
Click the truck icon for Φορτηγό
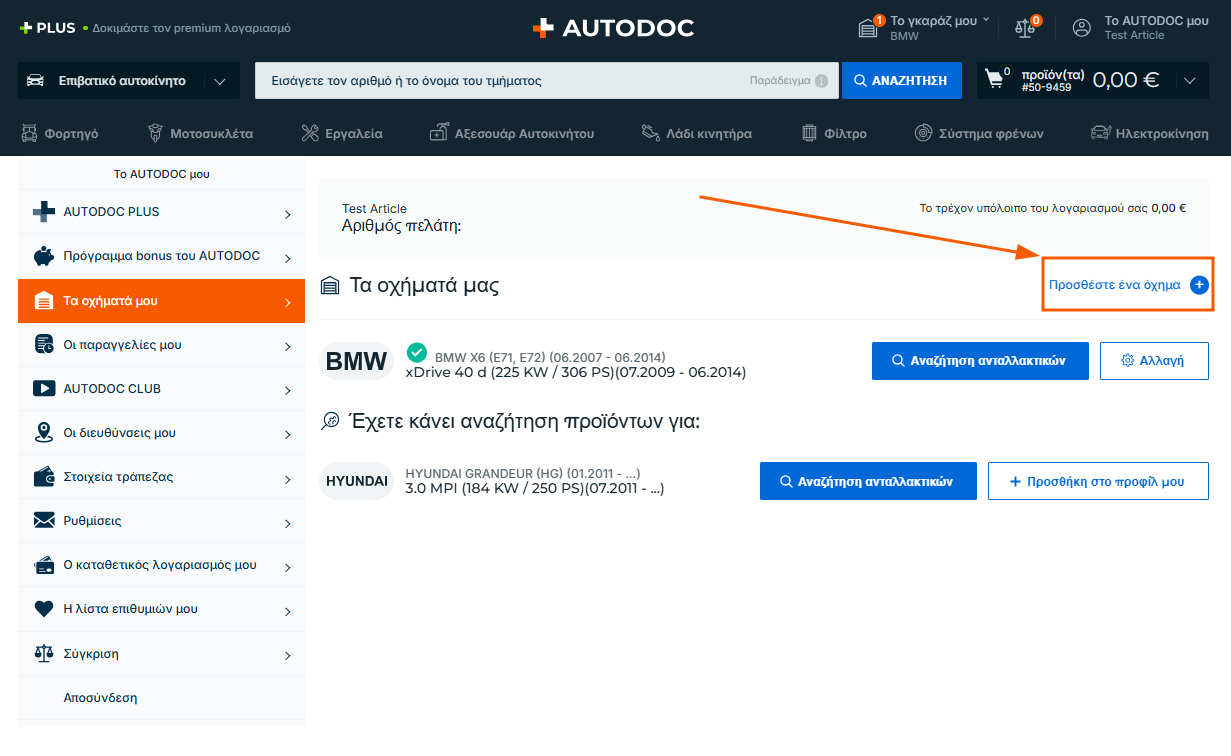tap(29, 133)
